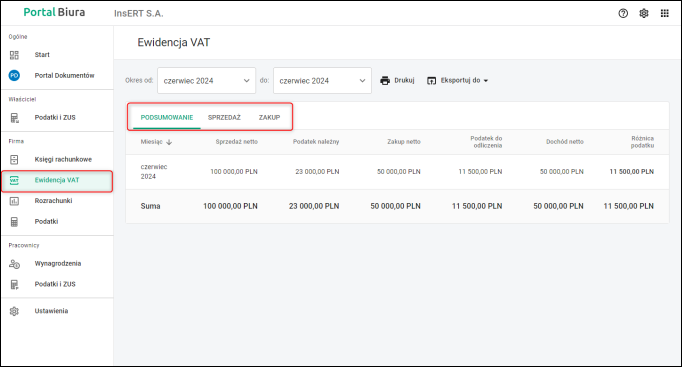Click the Dochód netto column header
The image size is (682, 367).
tap(565, 142)
